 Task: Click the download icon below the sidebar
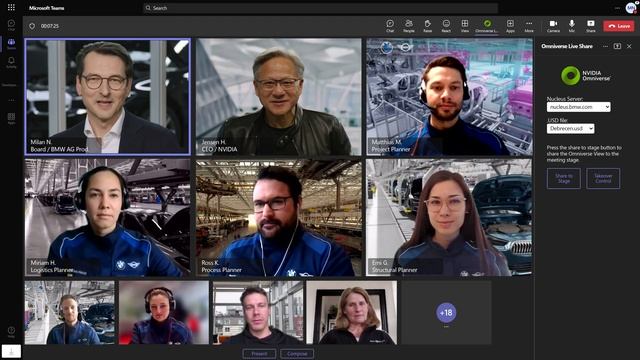(x=11, y=351)
